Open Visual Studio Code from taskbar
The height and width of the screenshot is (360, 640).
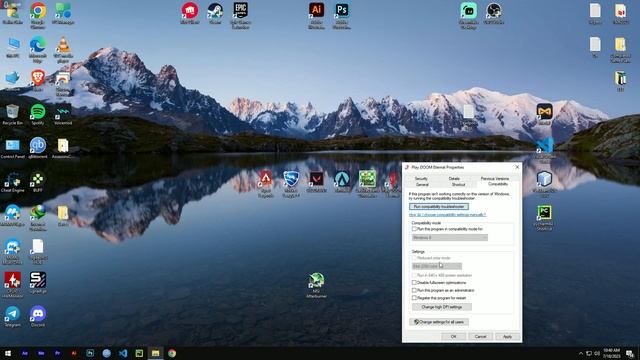tap(122, 353)
